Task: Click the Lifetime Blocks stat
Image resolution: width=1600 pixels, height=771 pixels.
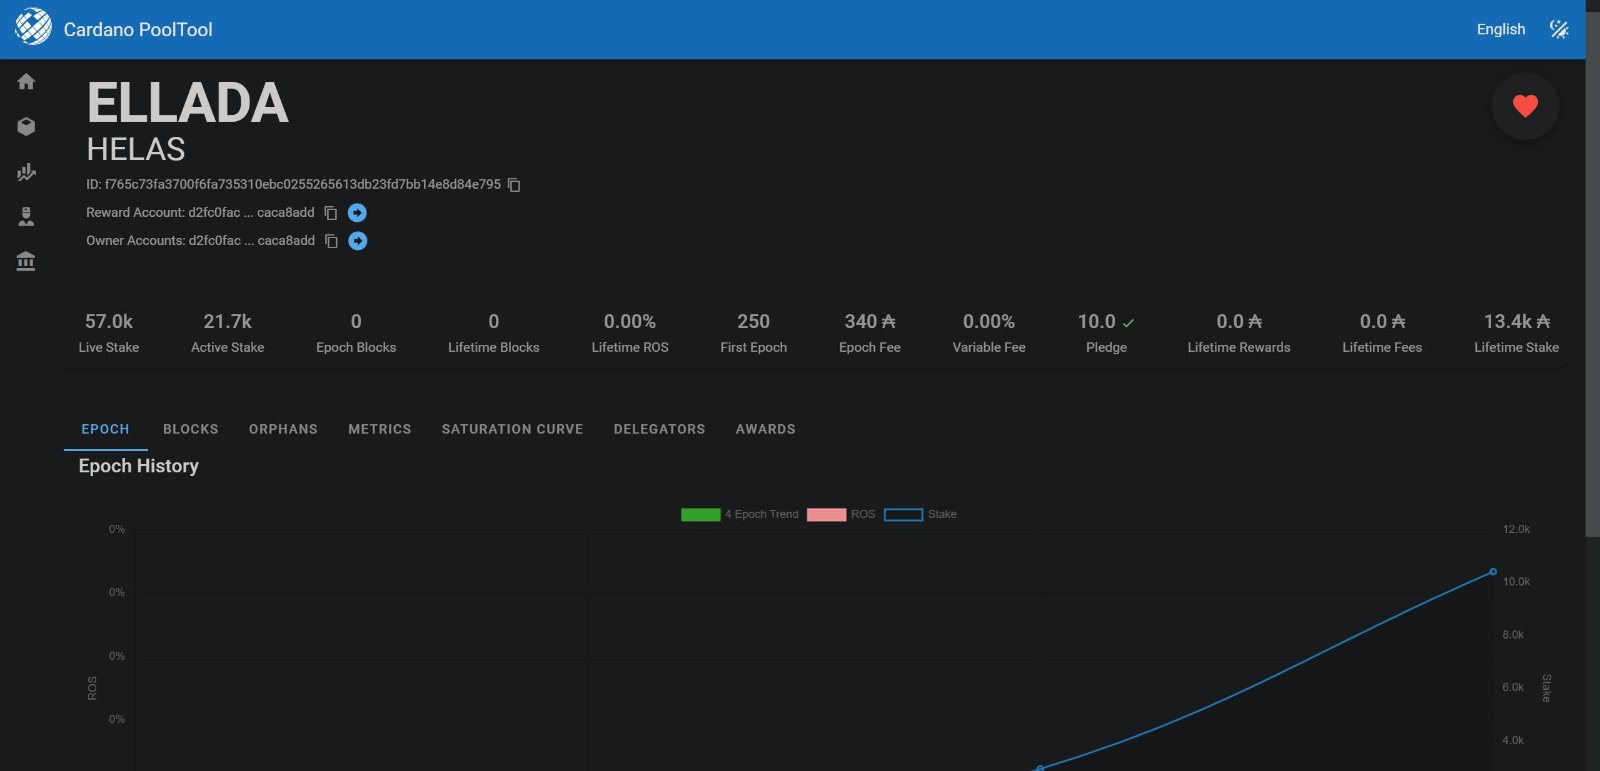Action: (494, 333)
